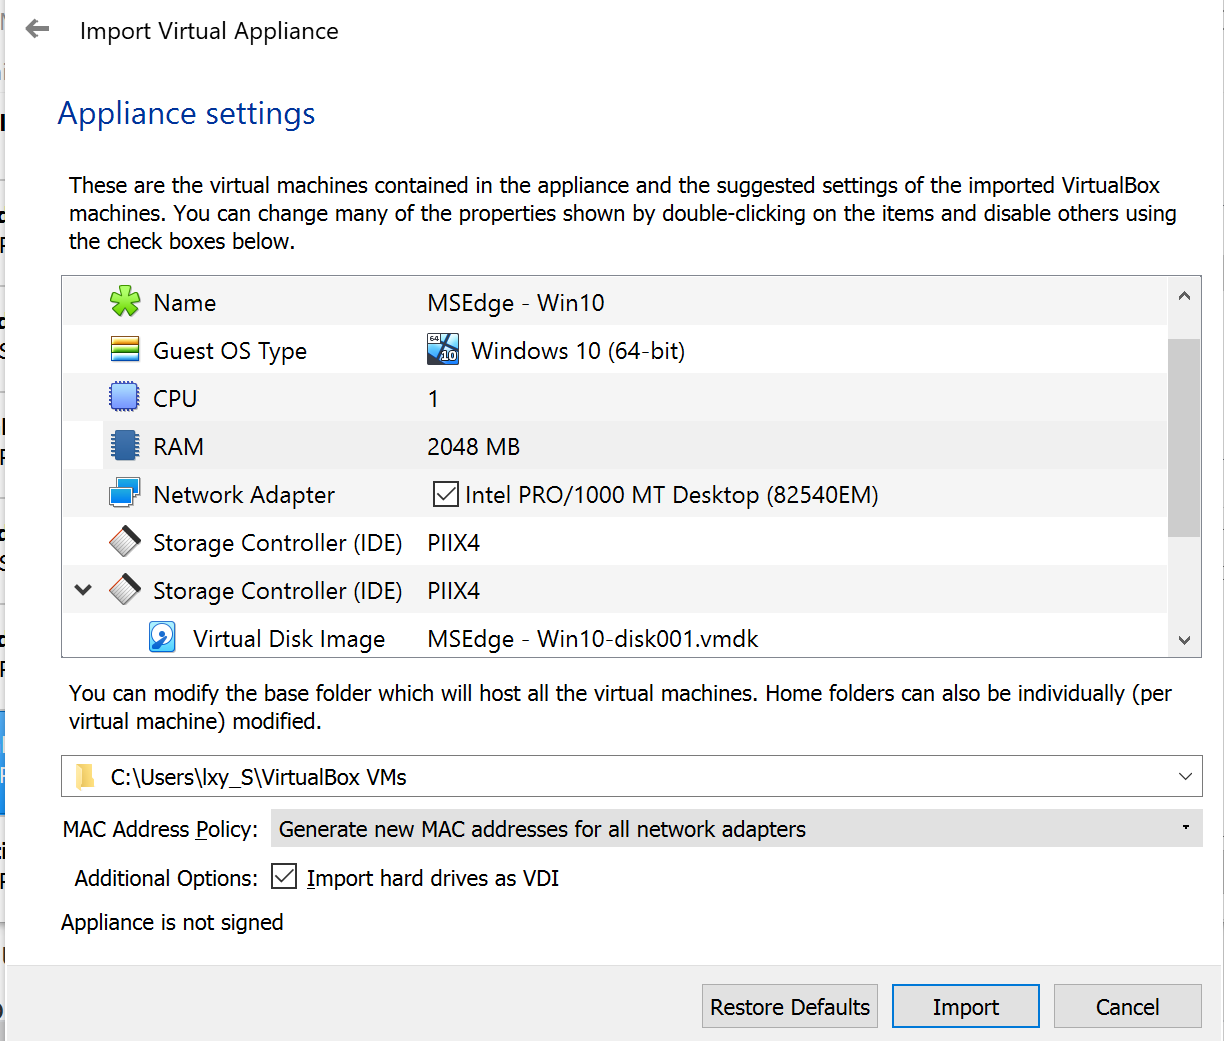This screenshot has width=1224, height=1041.
Task: Click the Windows 10 64-bit OS icon
Action: 443,349
